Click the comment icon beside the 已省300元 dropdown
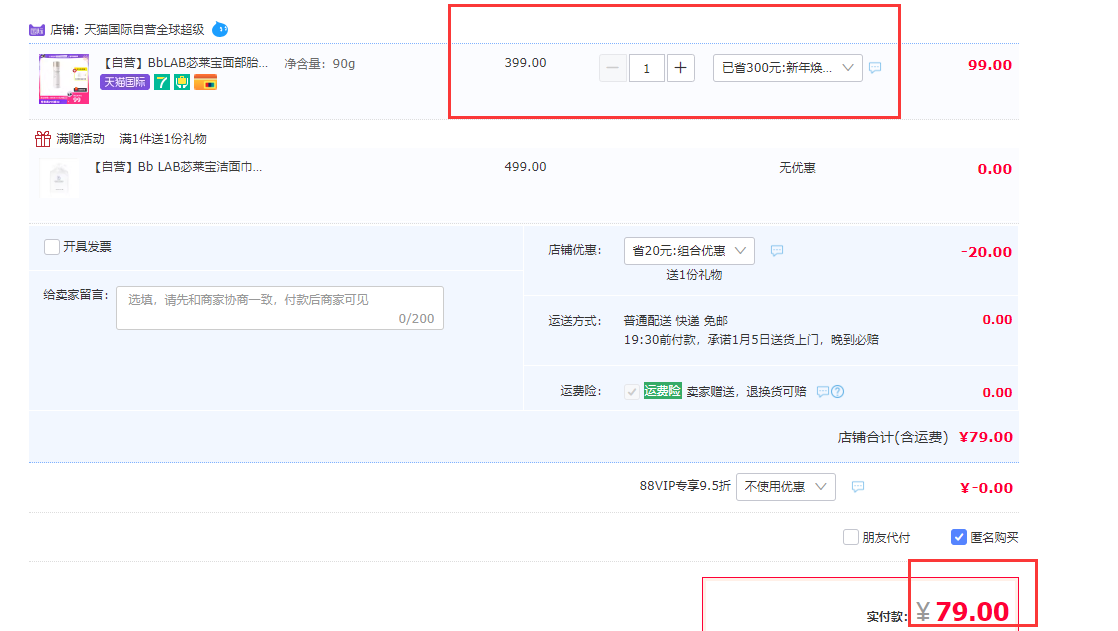 875,68
